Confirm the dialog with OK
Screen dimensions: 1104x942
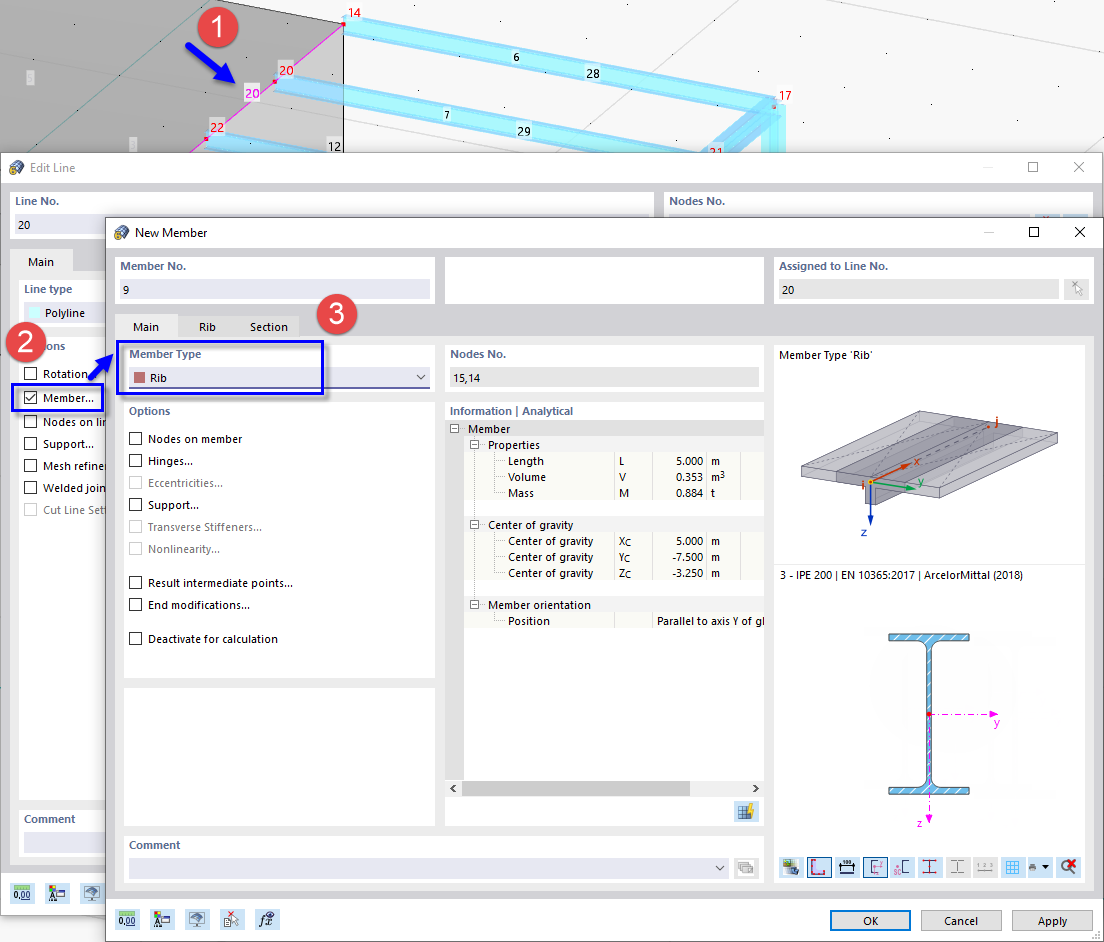coord(870,920)
